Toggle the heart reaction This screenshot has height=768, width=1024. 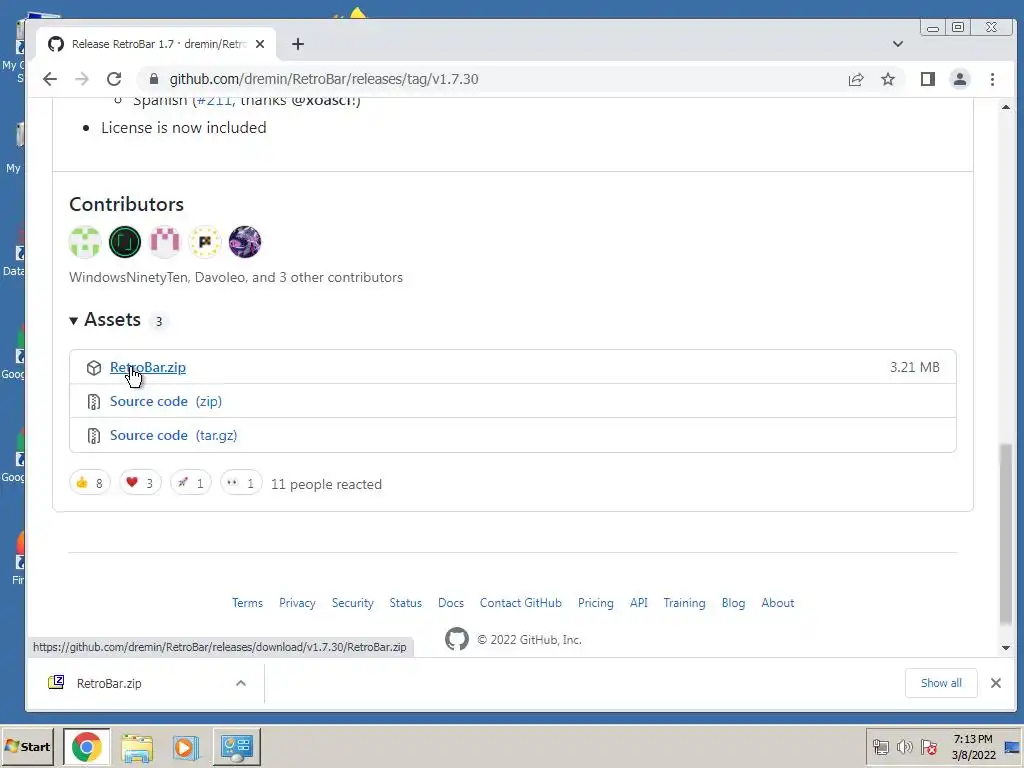coord(140,483)
